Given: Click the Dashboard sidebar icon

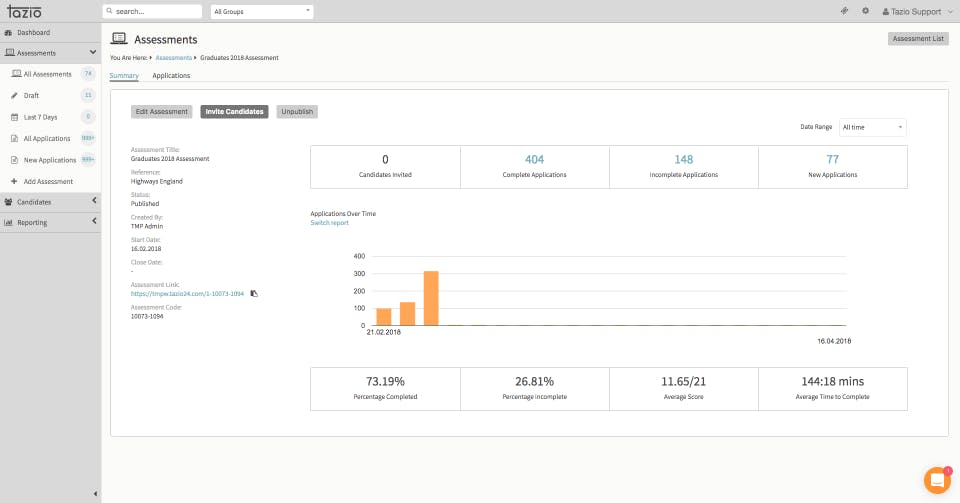Looking at the screenshot, I should coord(9,32).
